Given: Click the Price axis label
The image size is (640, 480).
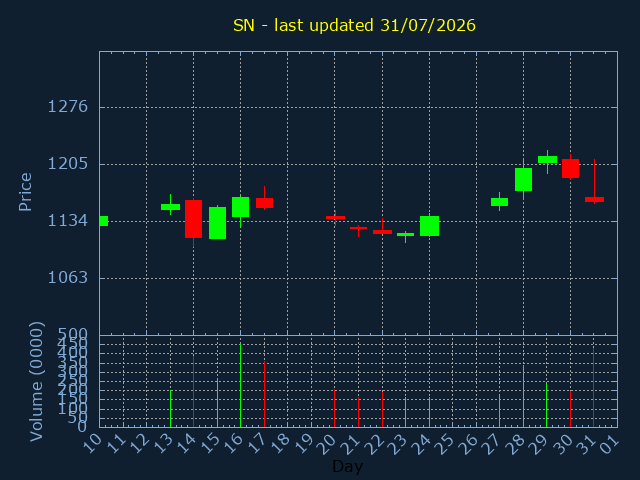Looking at the screenshot, I should [x=25, y=192].
